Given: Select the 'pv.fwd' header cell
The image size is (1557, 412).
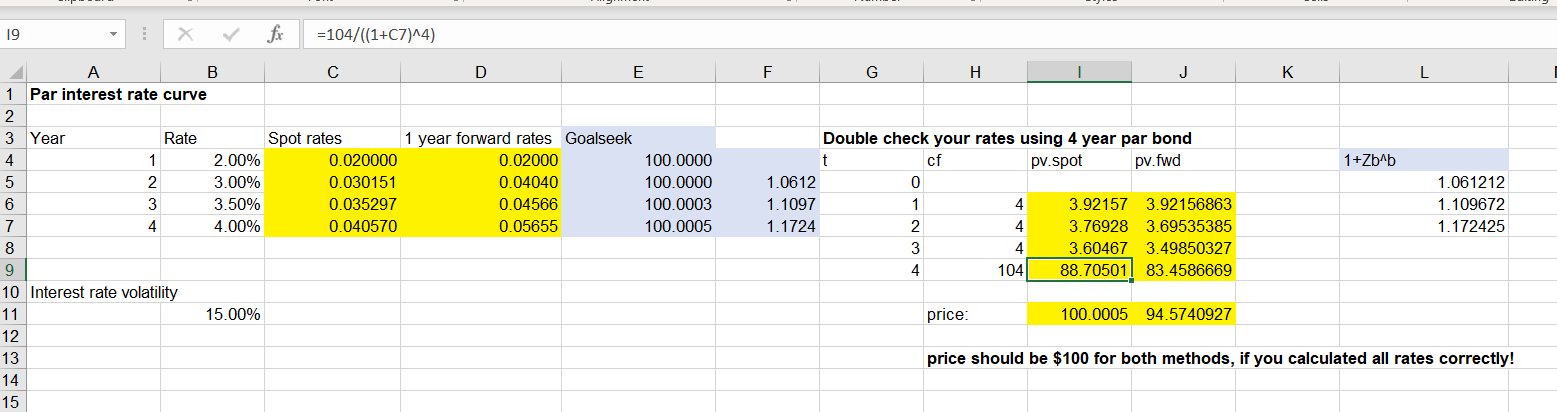Looking at the screenshot, I should (x=1183, y=160).
